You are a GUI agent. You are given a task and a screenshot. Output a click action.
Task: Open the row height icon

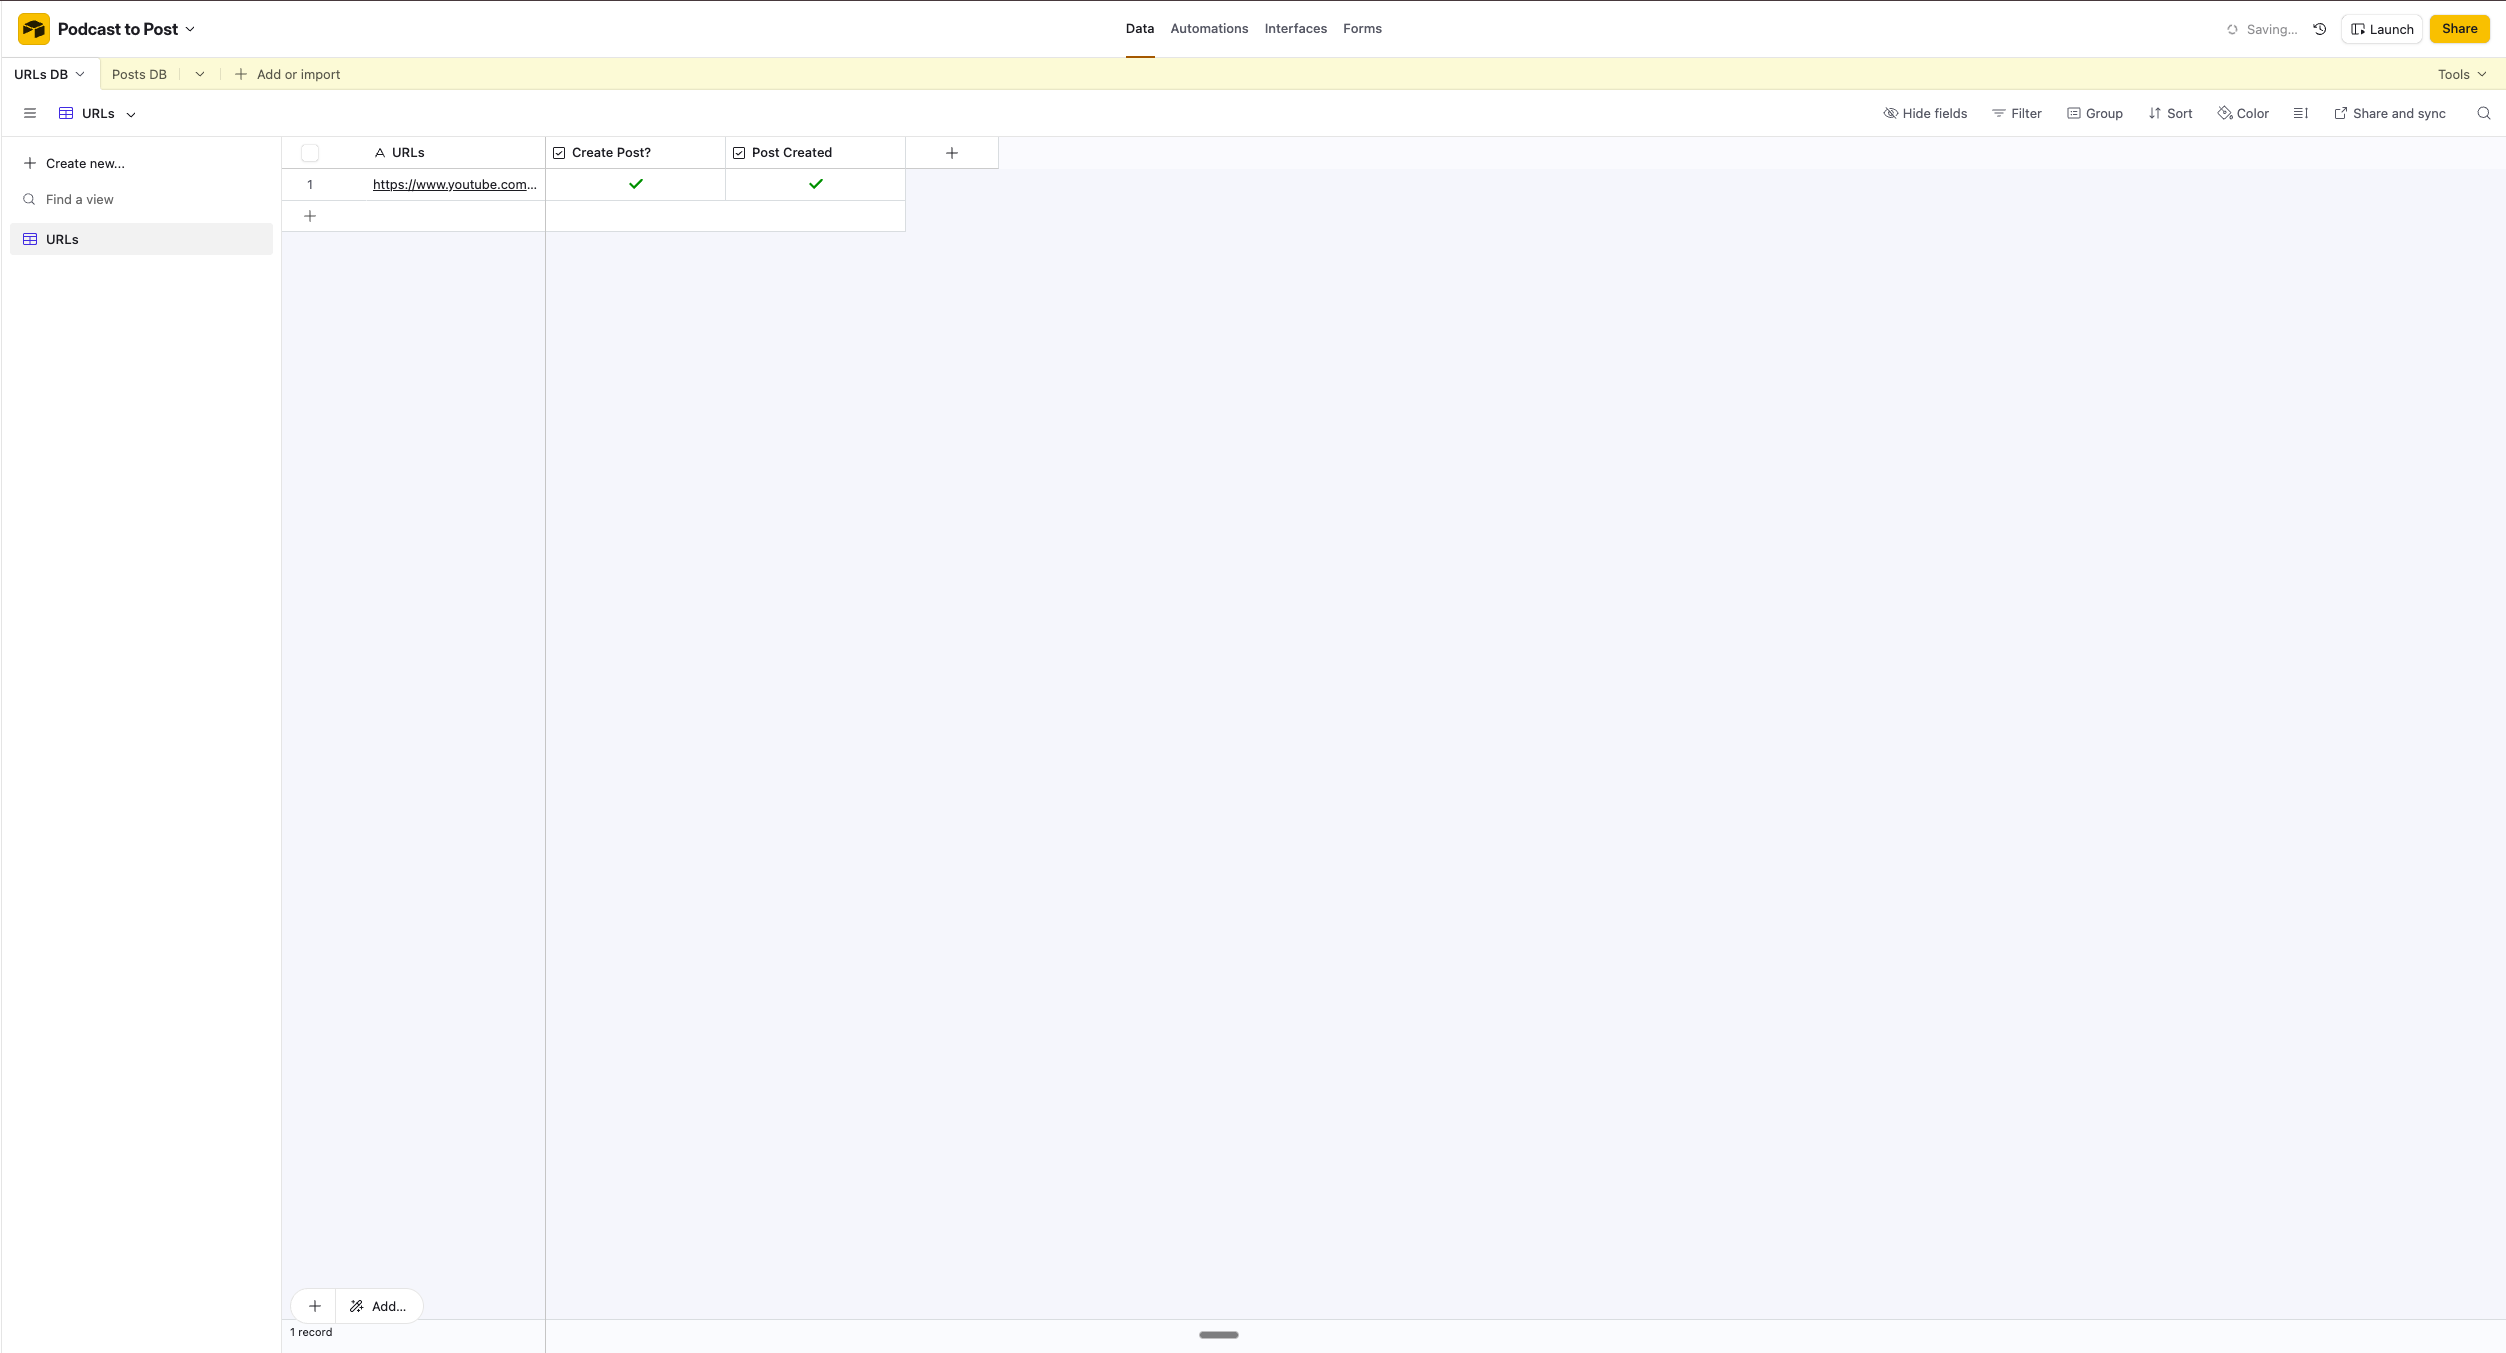[2300, 113]
